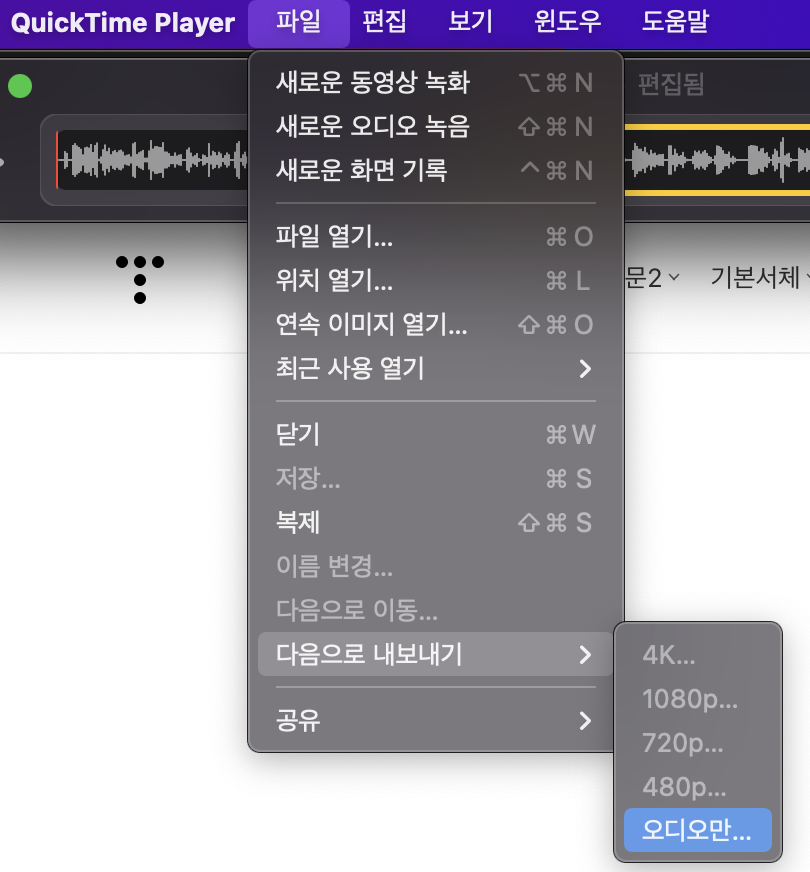Image resolution: width=810 pixels, height=872 pixels.
Task: Open the 편집 menu
Action: [384, 23]
